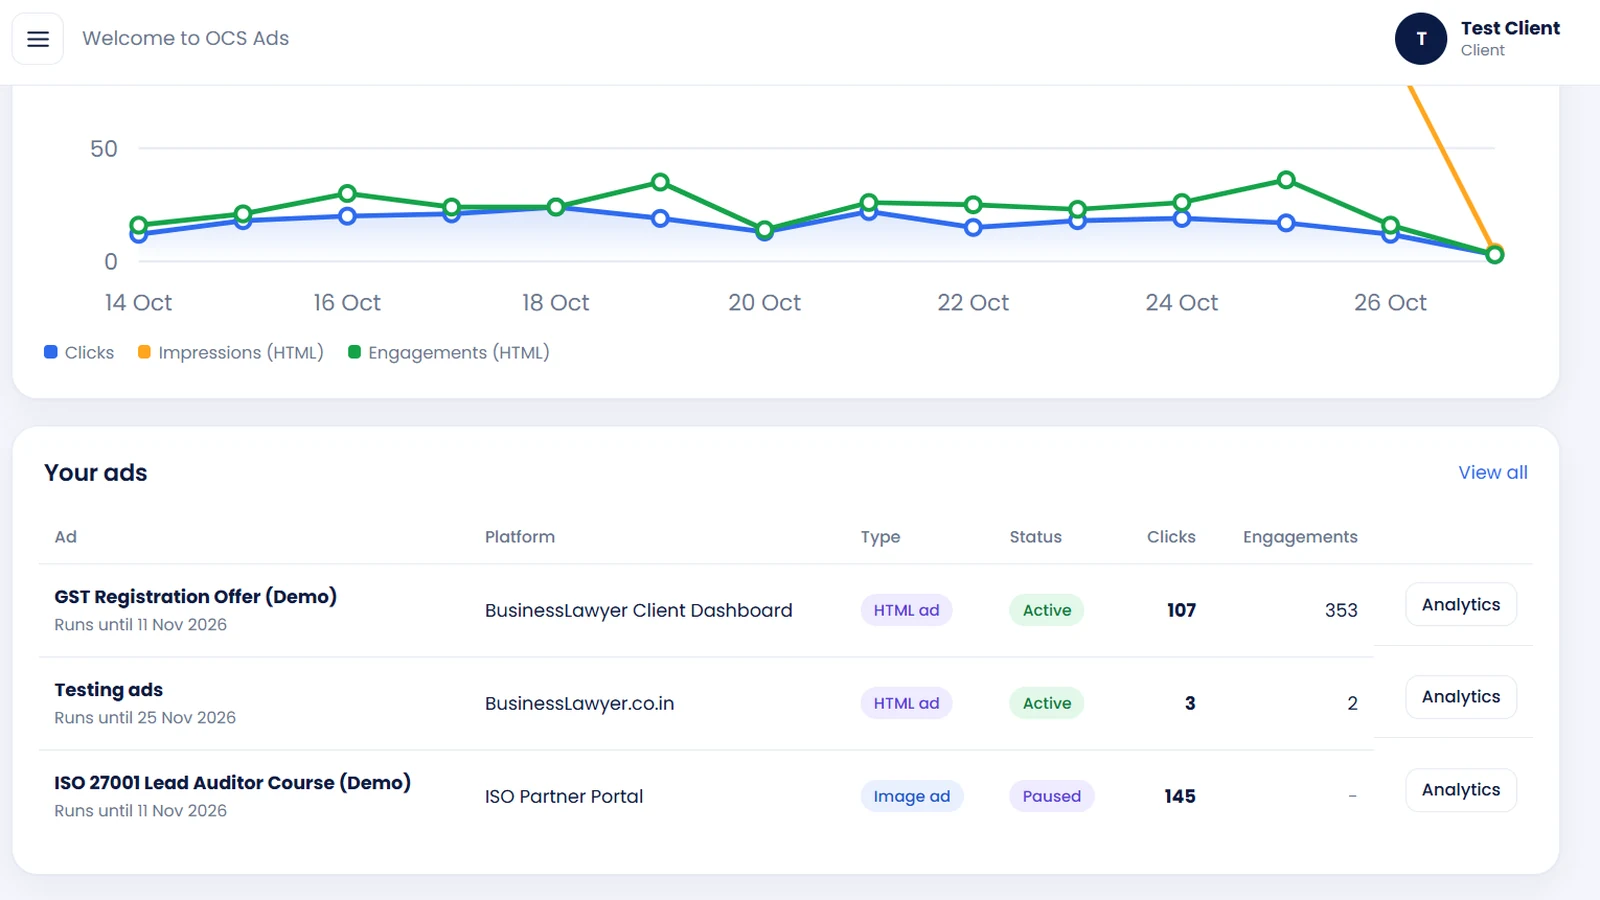
Task: Click the Your ads heading
Action: point(96,472)
